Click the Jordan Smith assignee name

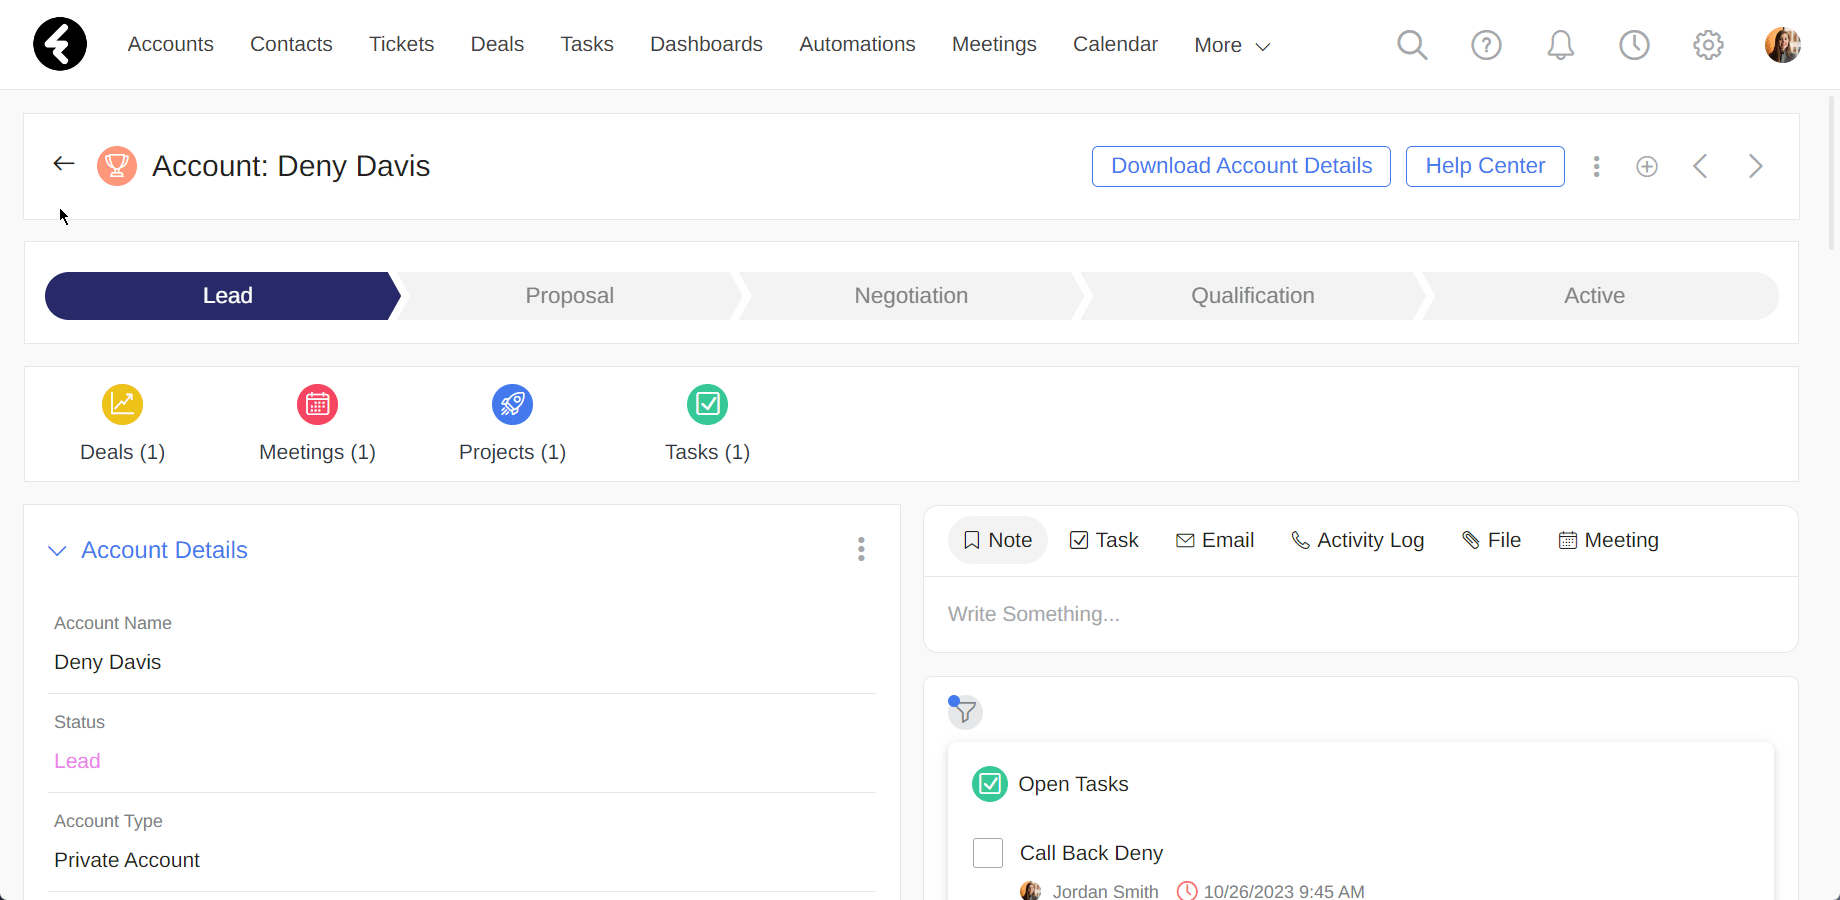click(x=1105, y=891)
